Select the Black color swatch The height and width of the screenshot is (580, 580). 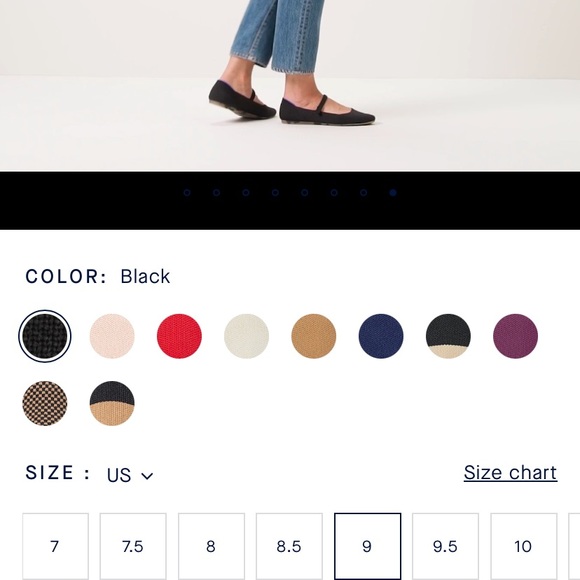45,336
